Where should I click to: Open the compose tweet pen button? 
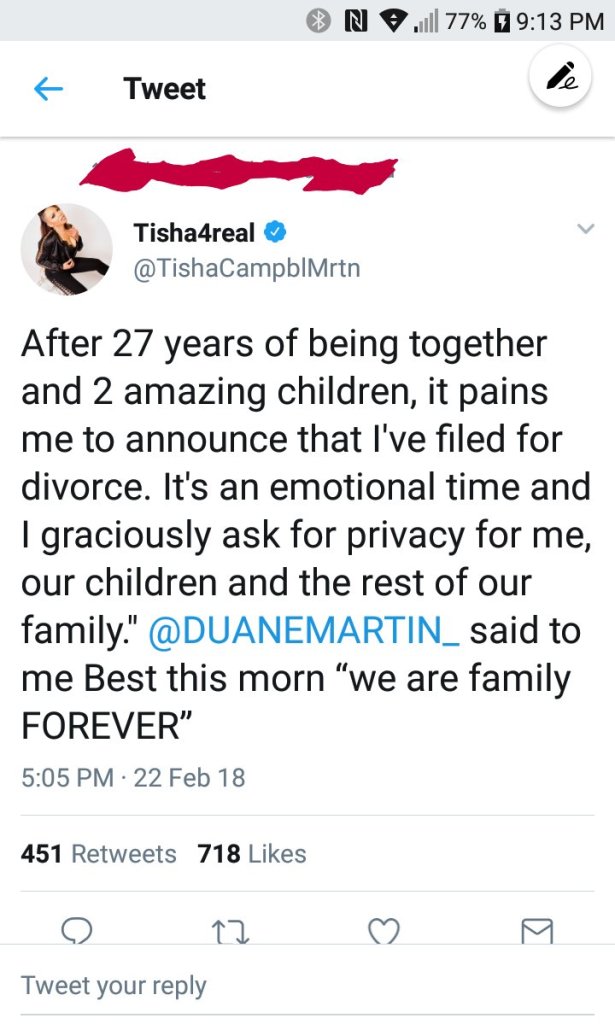559,78
